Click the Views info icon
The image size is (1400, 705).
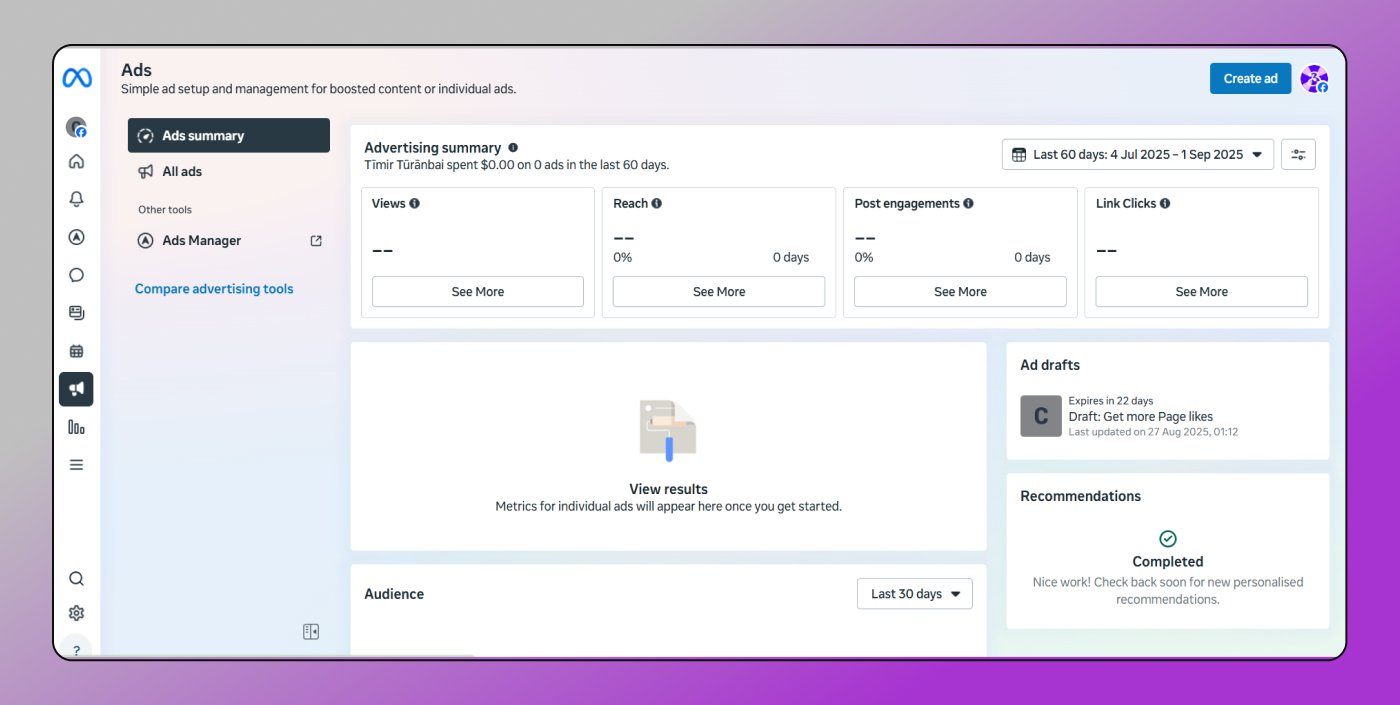[x=415, y=203]
